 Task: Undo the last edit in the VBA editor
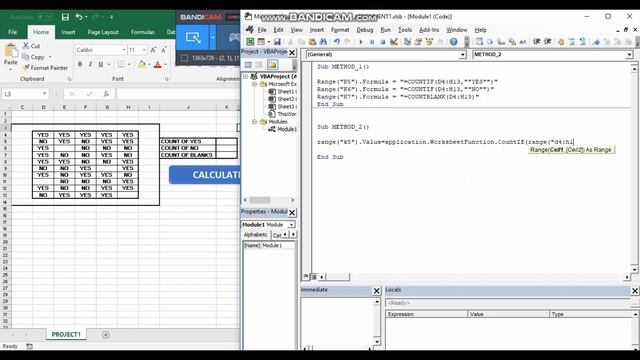(x=337, y=42)
